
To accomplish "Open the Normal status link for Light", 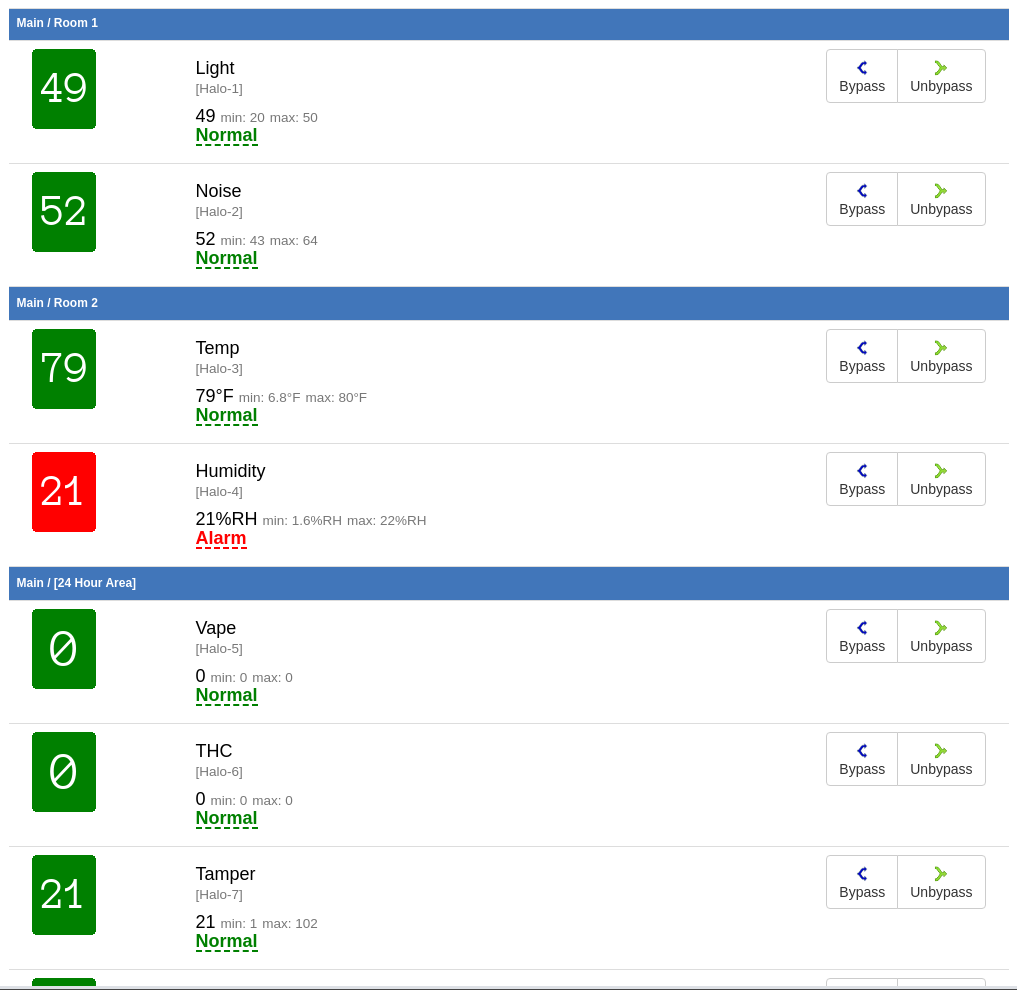I will 226,135.
